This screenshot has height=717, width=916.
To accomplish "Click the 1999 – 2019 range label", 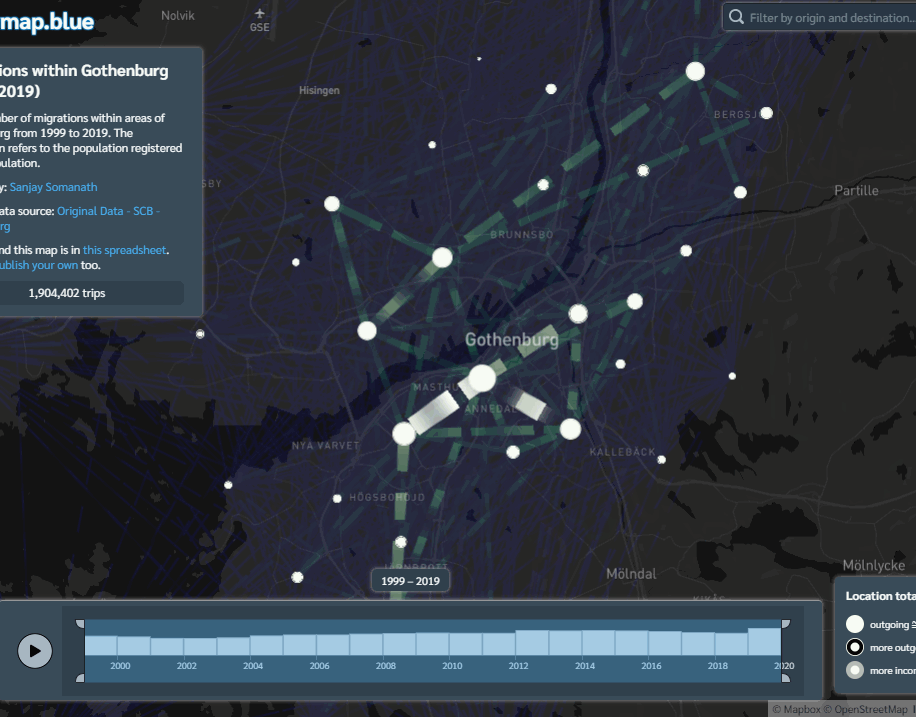I will click(410, 581).
